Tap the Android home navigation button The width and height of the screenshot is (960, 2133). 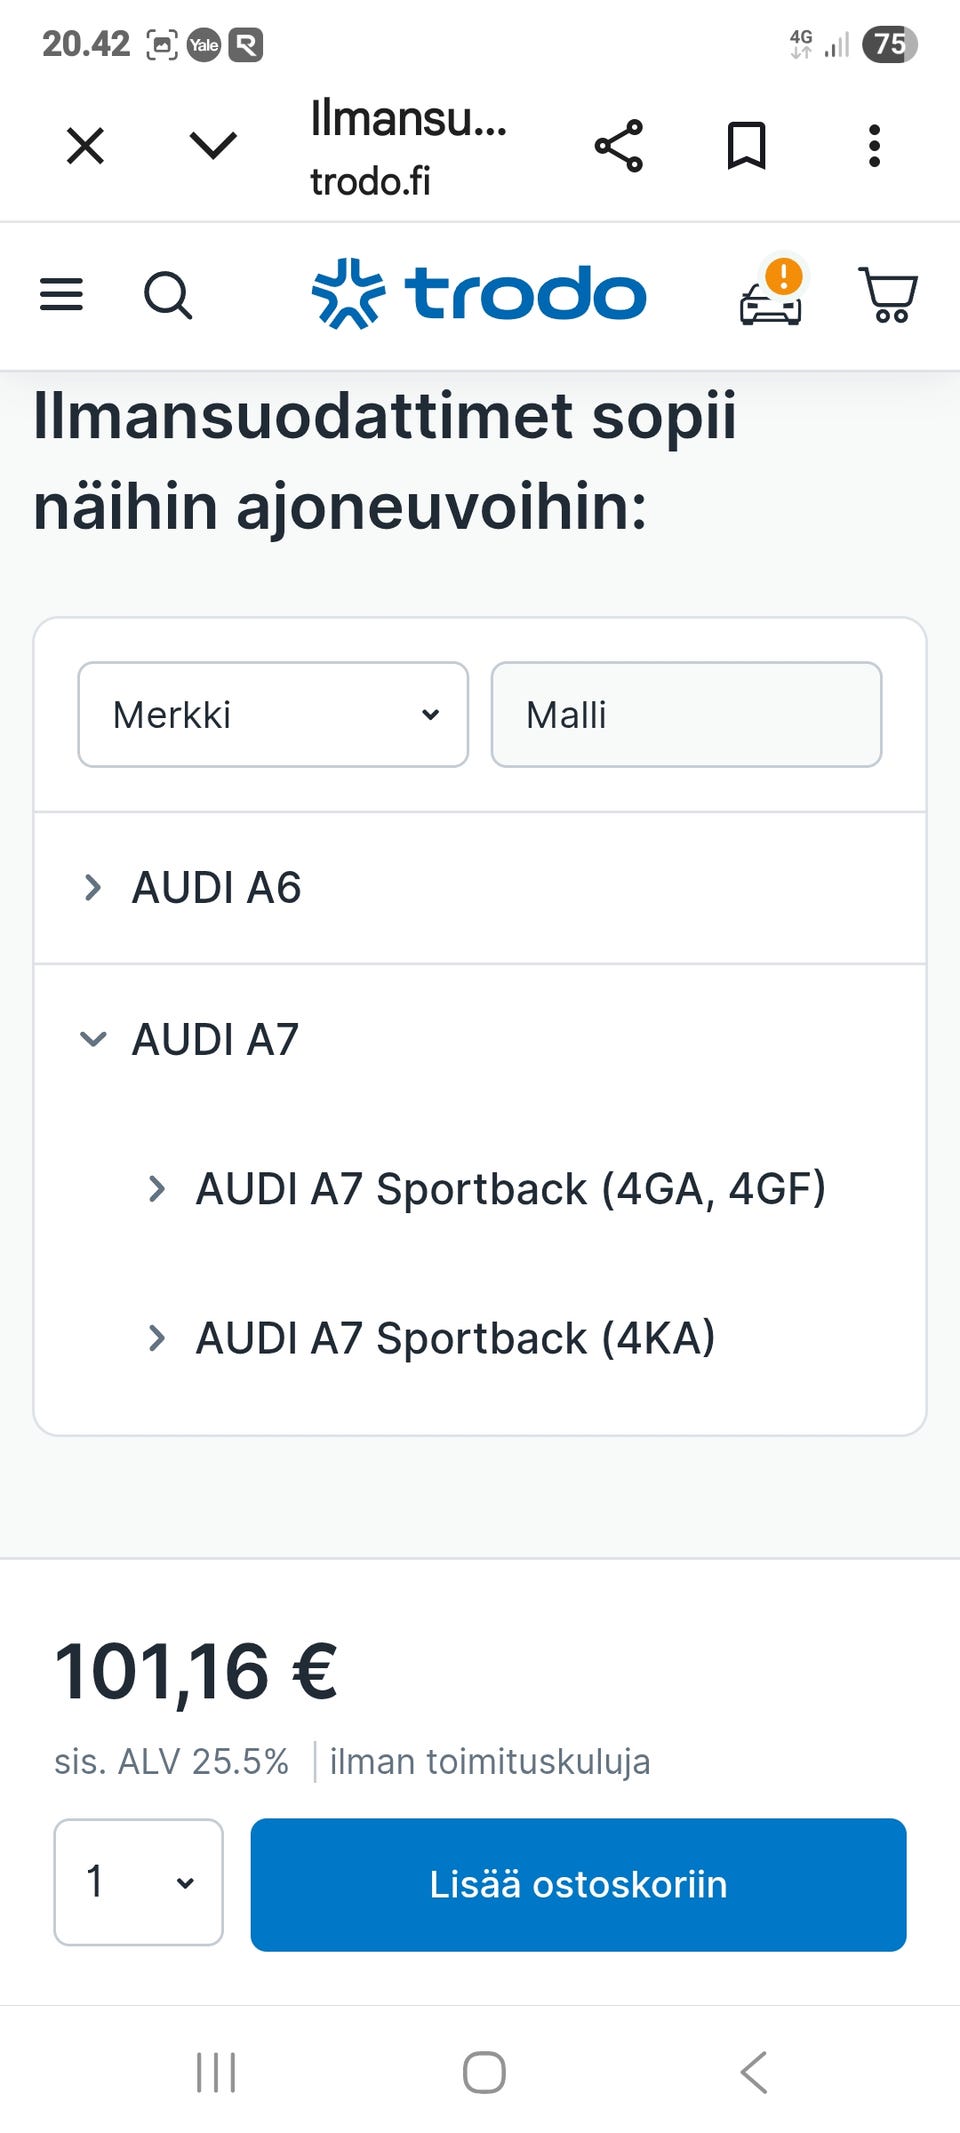point(484,2072)
